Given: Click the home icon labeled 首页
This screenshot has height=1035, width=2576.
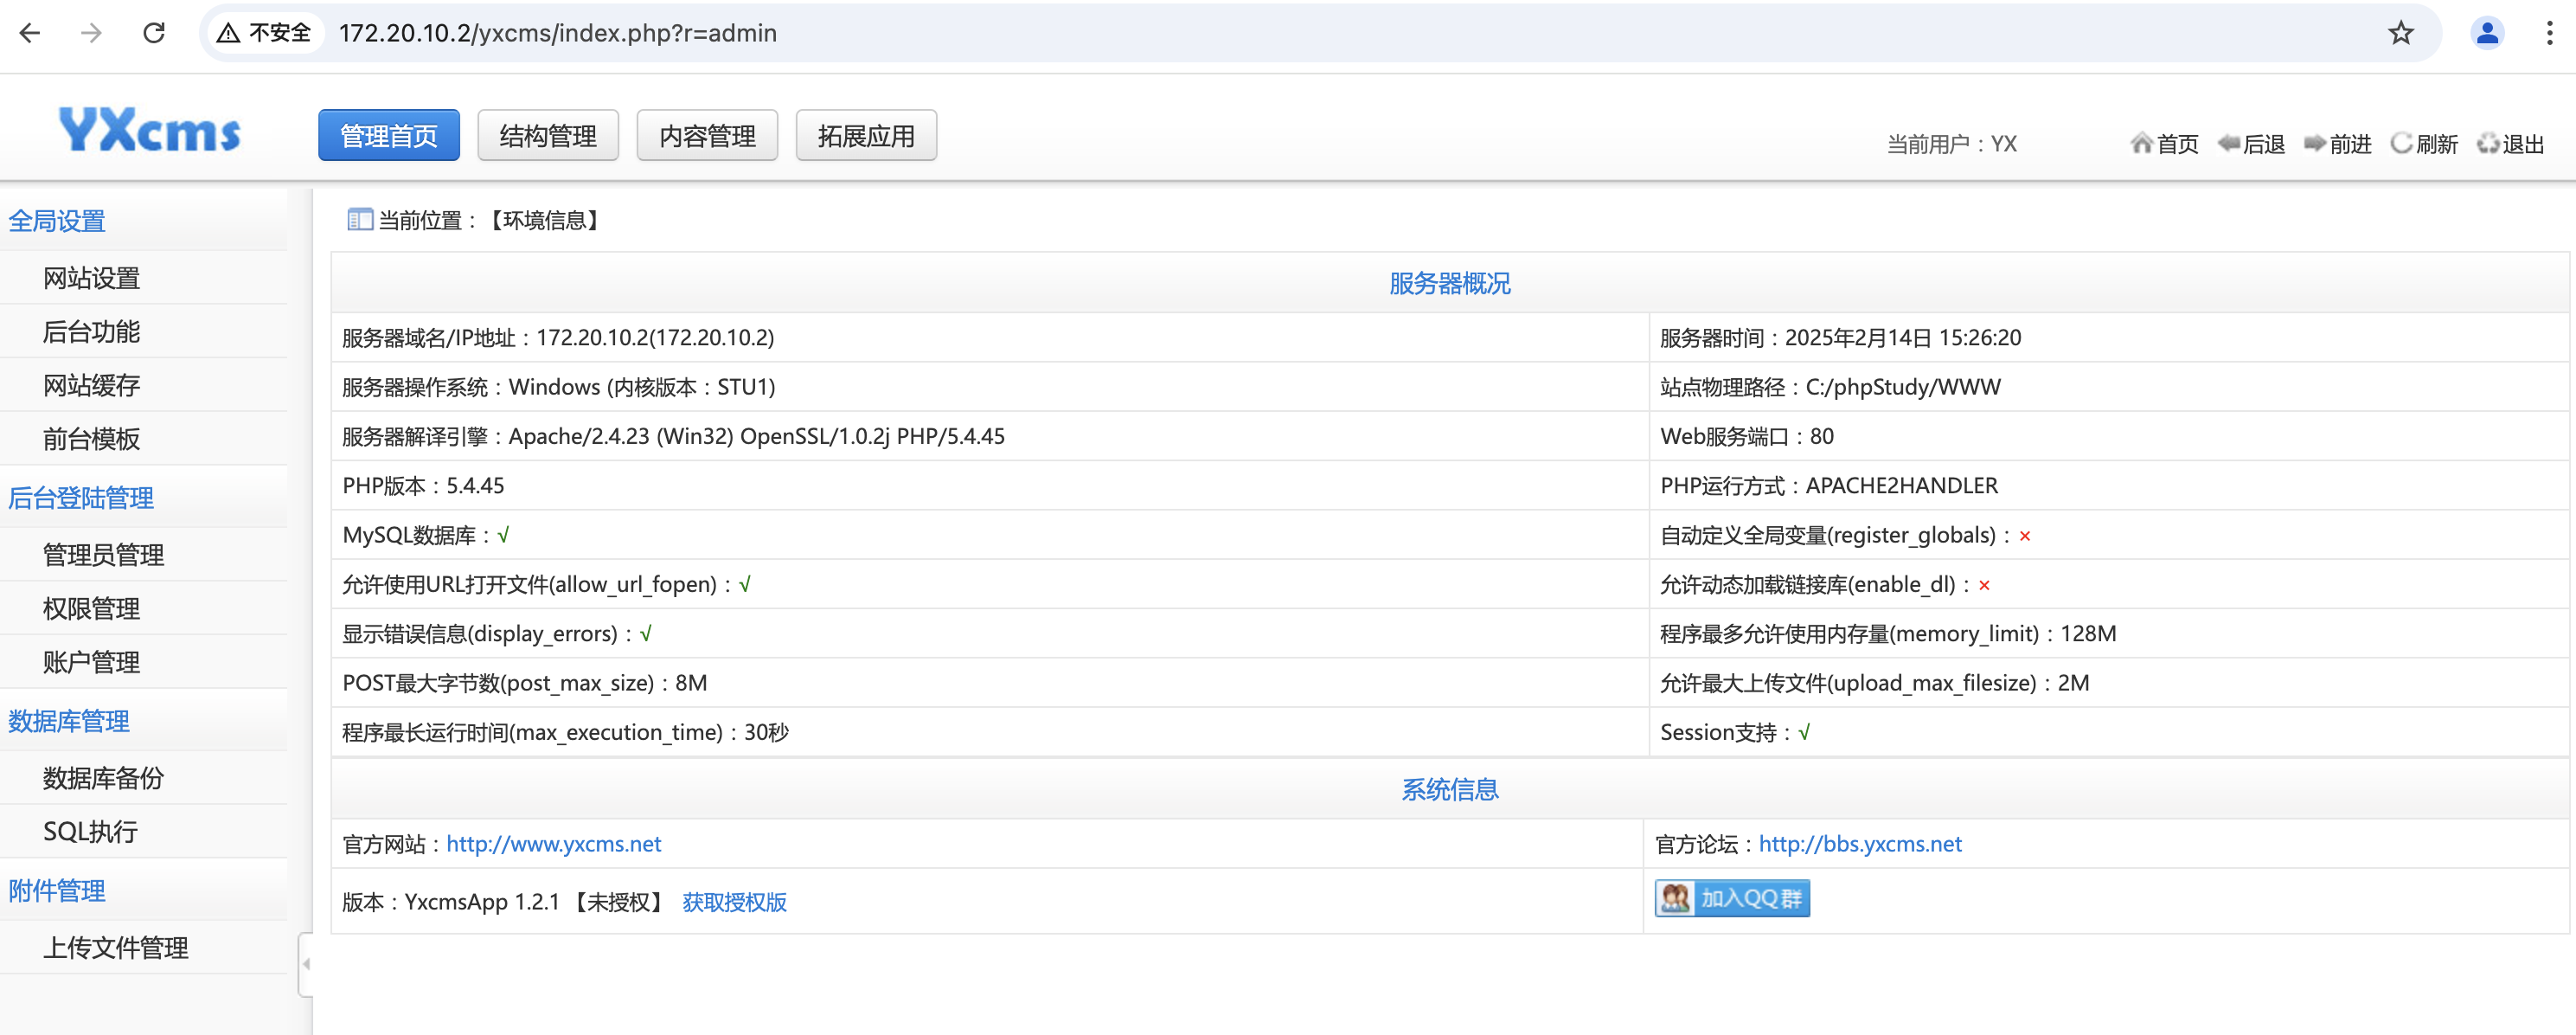Looking at the screenshot, I should coord(2141,143).
